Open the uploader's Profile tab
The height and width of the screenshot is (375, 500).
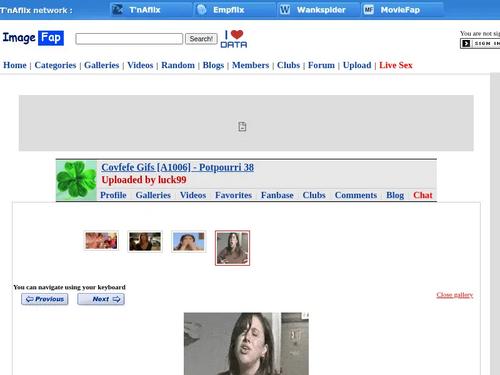pyautogui.click(x=113, y=195)
